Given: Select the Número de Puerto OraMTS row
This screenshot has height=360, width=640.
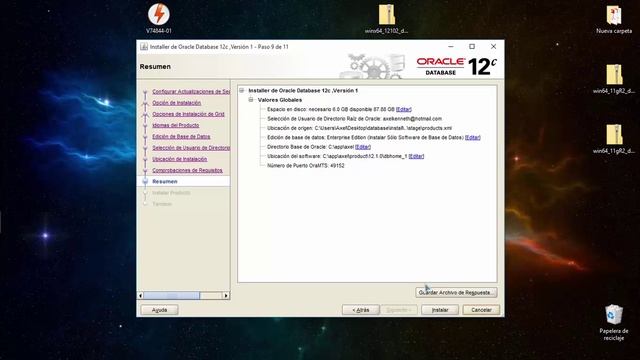Looking at the screenshot, I should pos(306,166).
